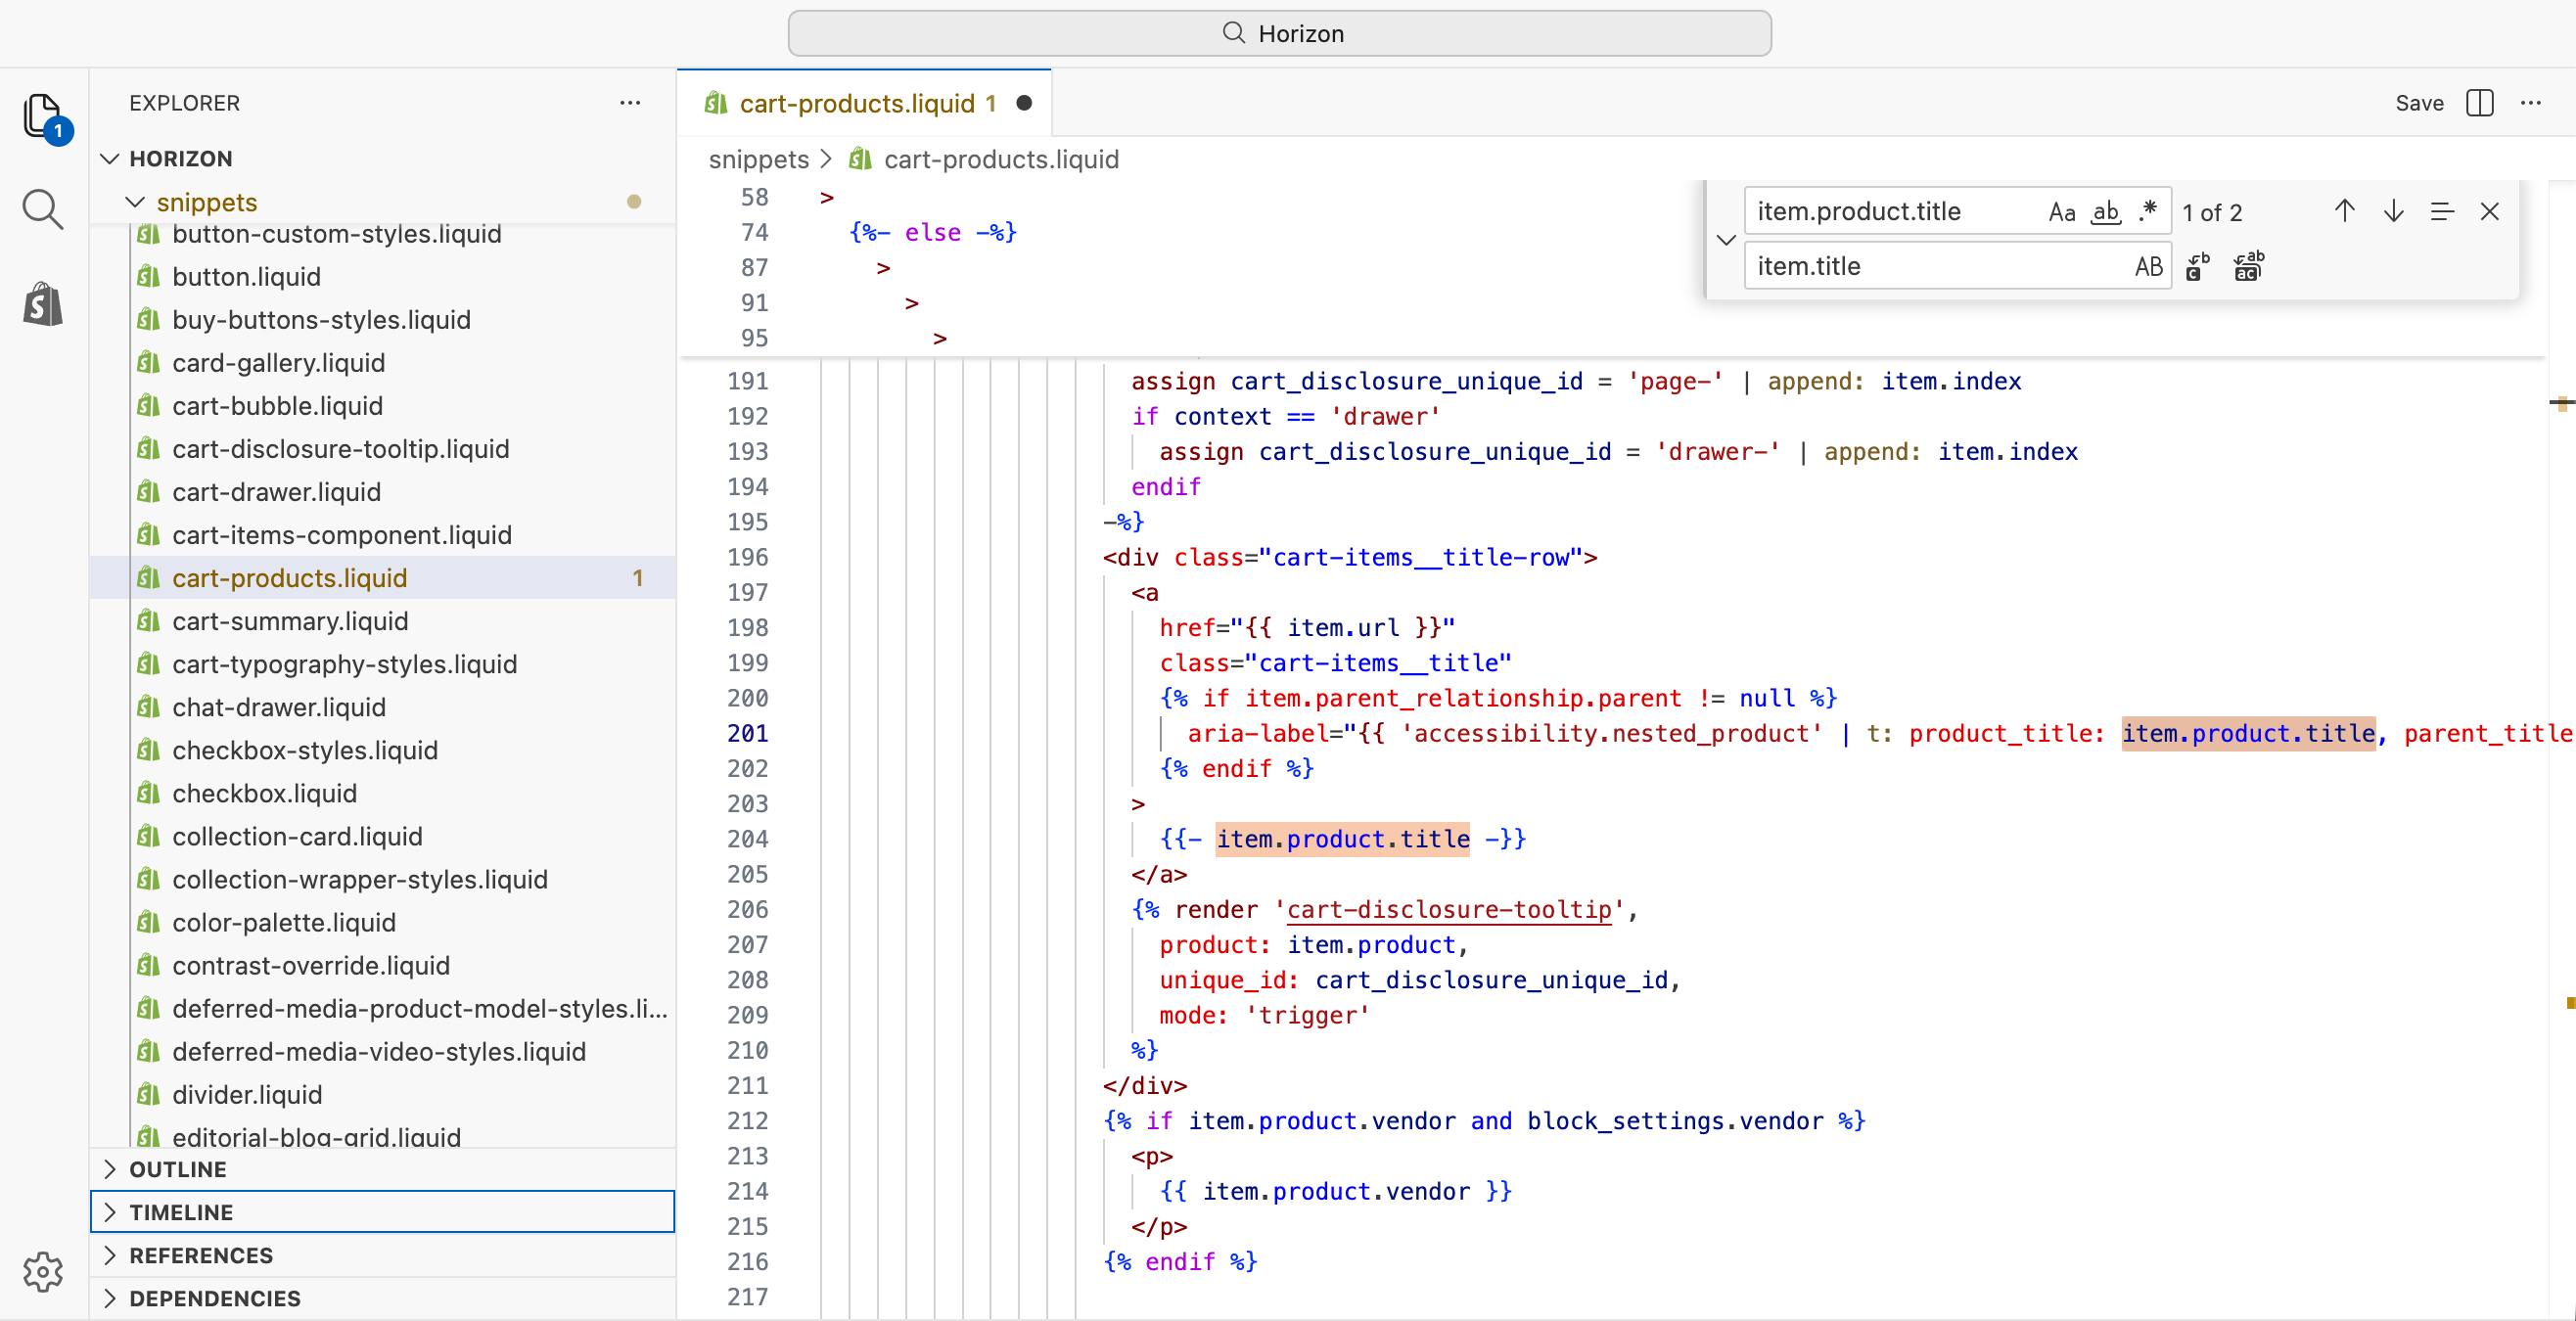
Task: Collapse the replace row with the chevron
Action: click(x=1726, y=239)
